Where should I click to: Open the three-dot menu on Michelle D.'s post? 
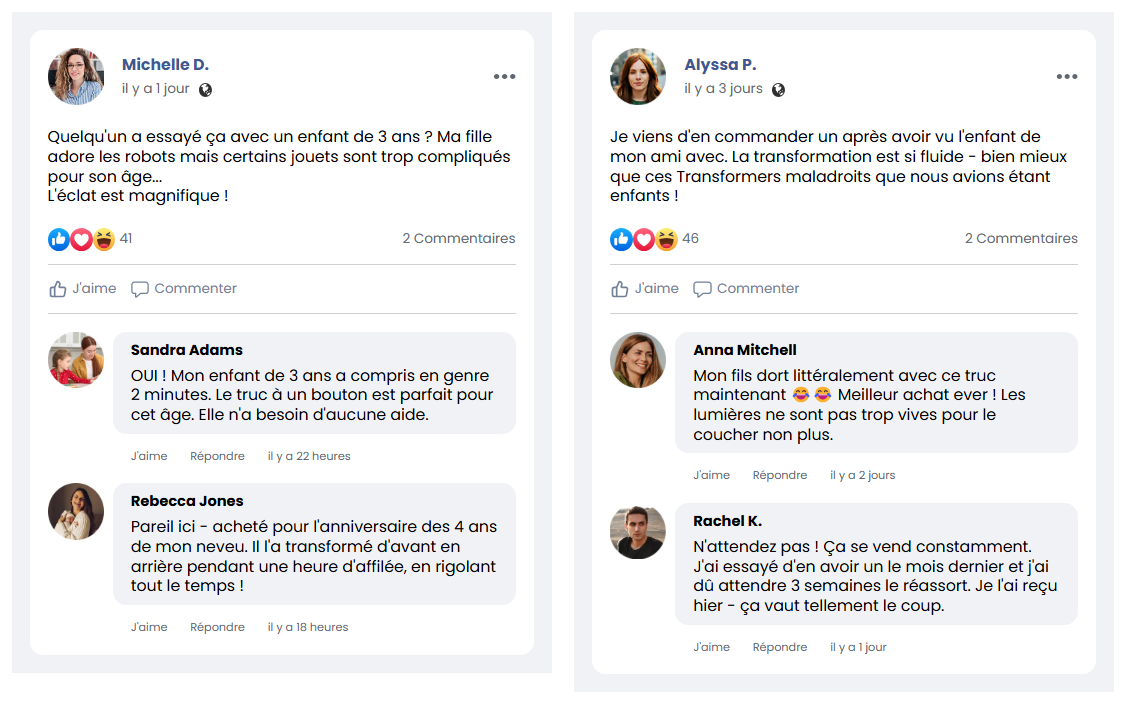tap(504, 77)
